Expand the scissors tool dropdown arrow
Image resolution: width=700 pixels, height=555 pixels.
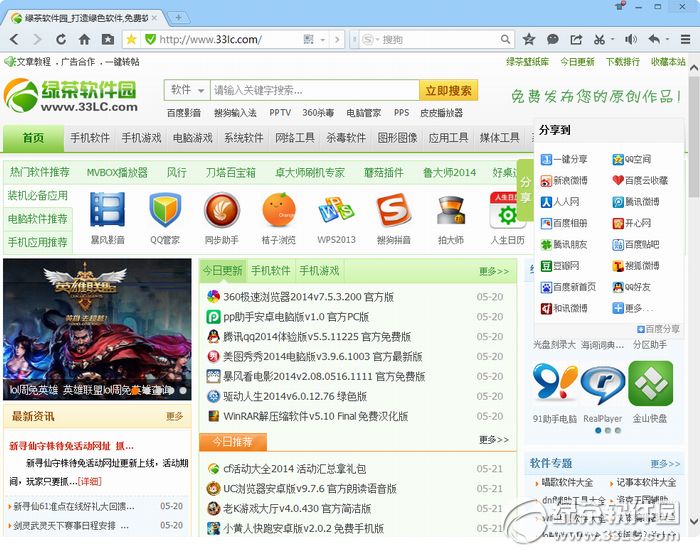tap(612, 39)
